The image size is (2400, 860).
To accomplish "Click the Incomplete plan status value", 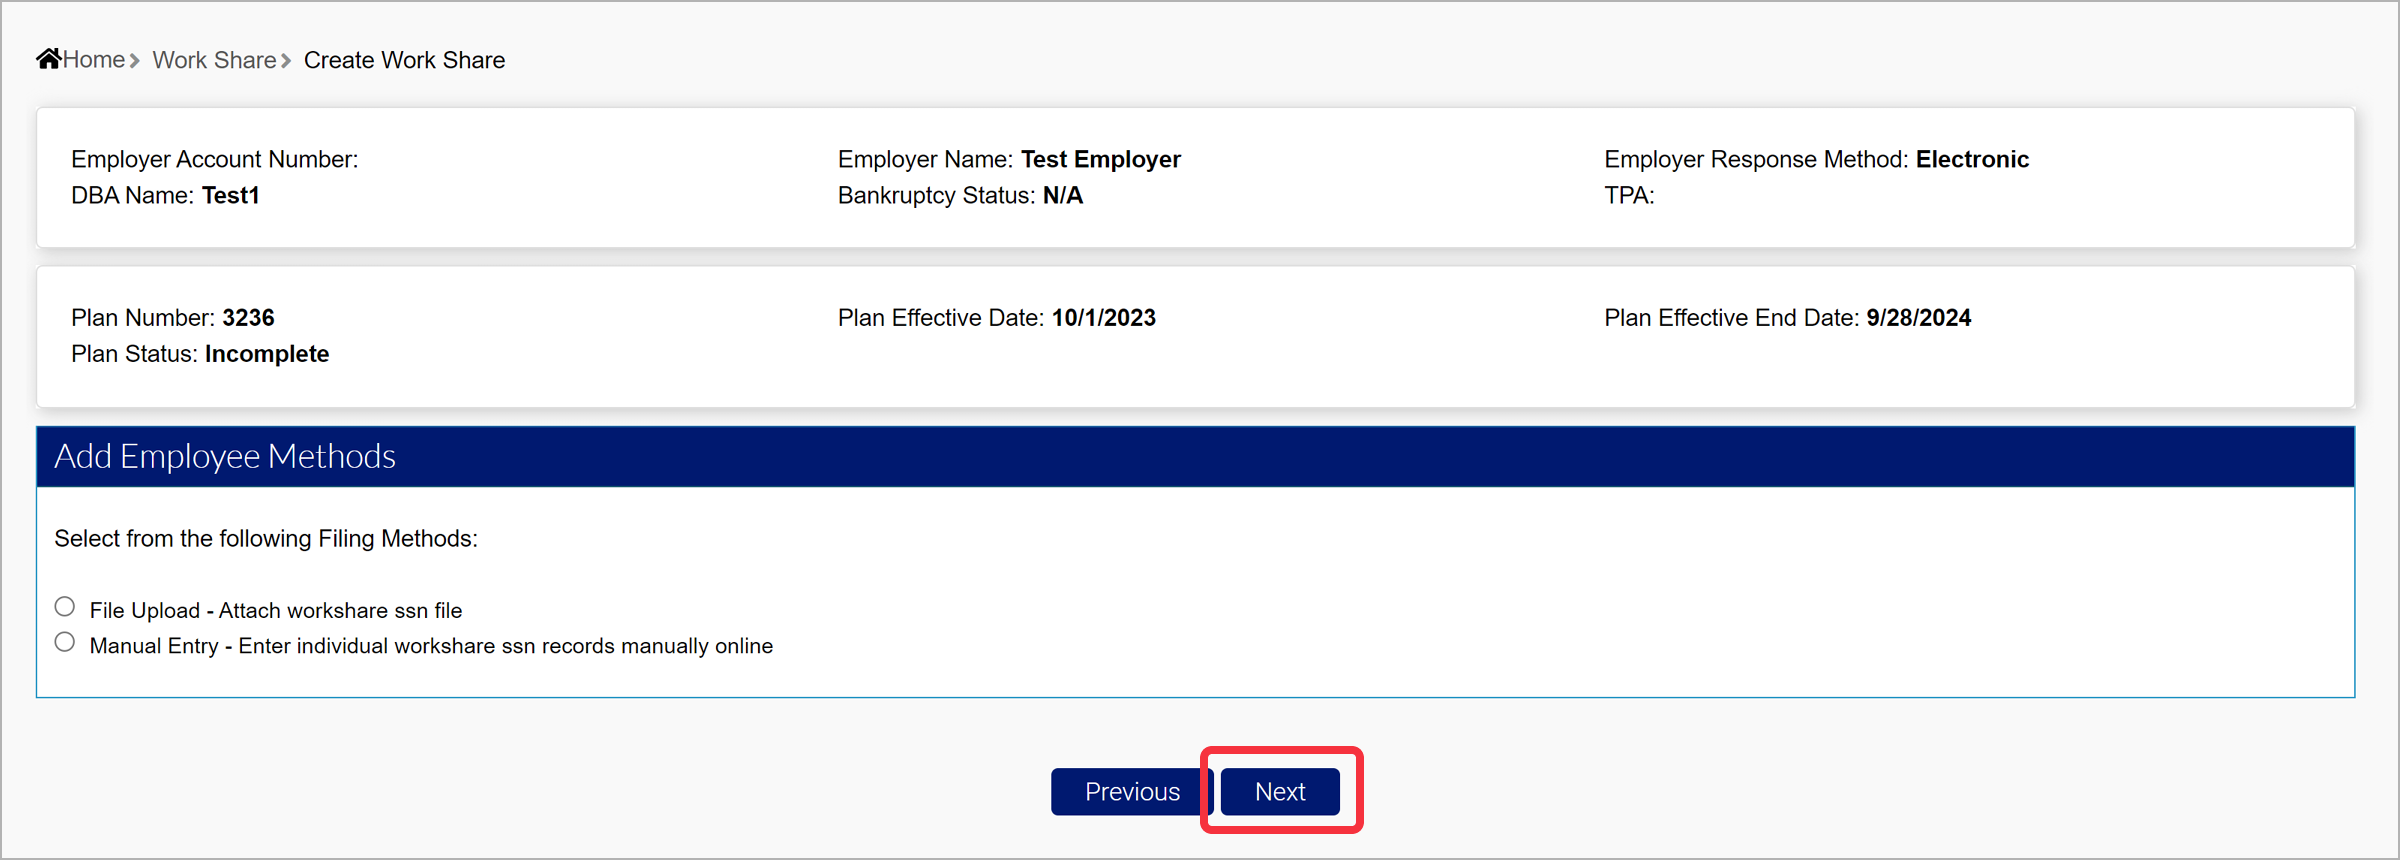I will [x=267, y=354].
